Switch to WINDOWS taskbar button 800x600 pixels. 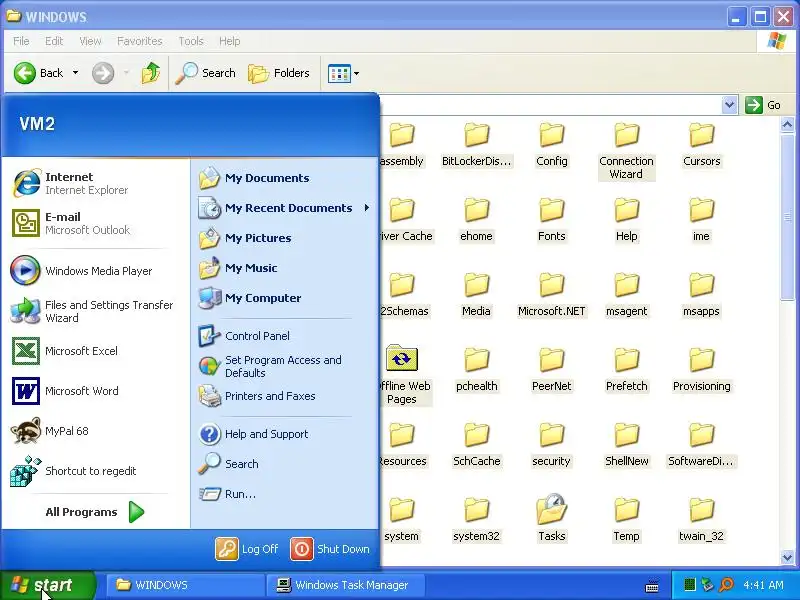[186, 585]
